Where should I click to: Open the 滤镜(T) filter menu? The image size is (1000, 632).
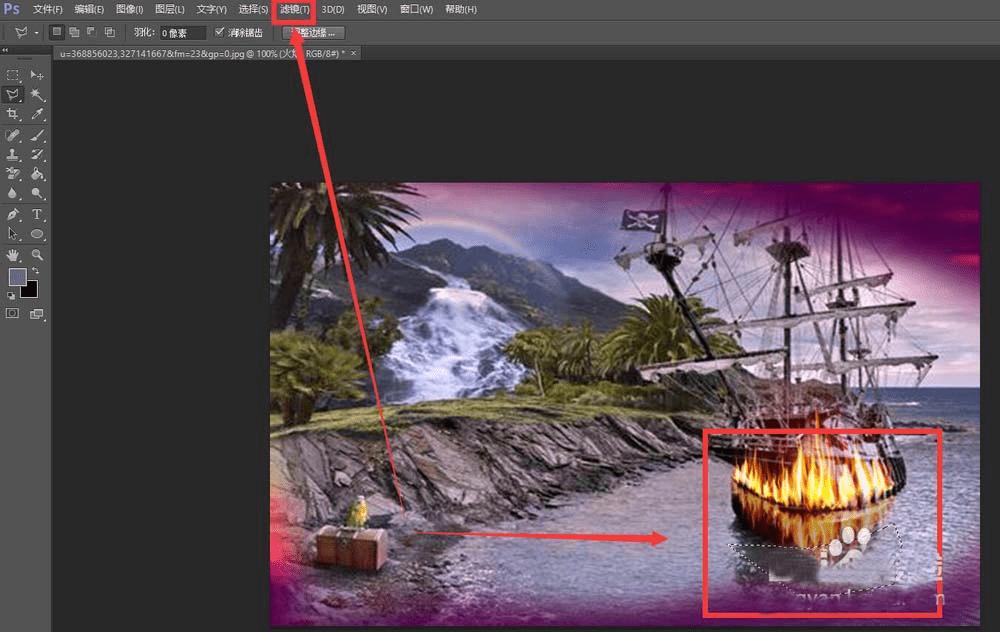294,10
